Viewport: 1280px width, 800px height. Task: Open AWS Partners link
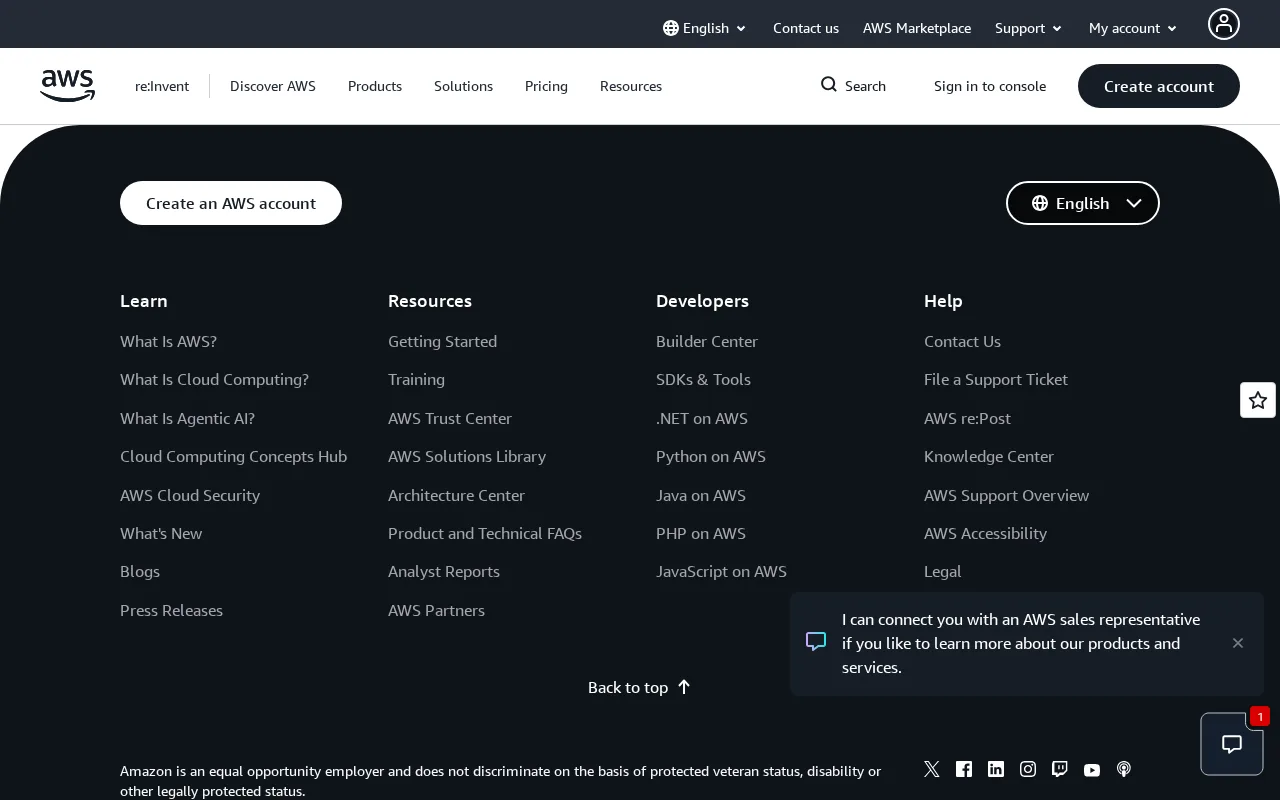click(436, 610)
